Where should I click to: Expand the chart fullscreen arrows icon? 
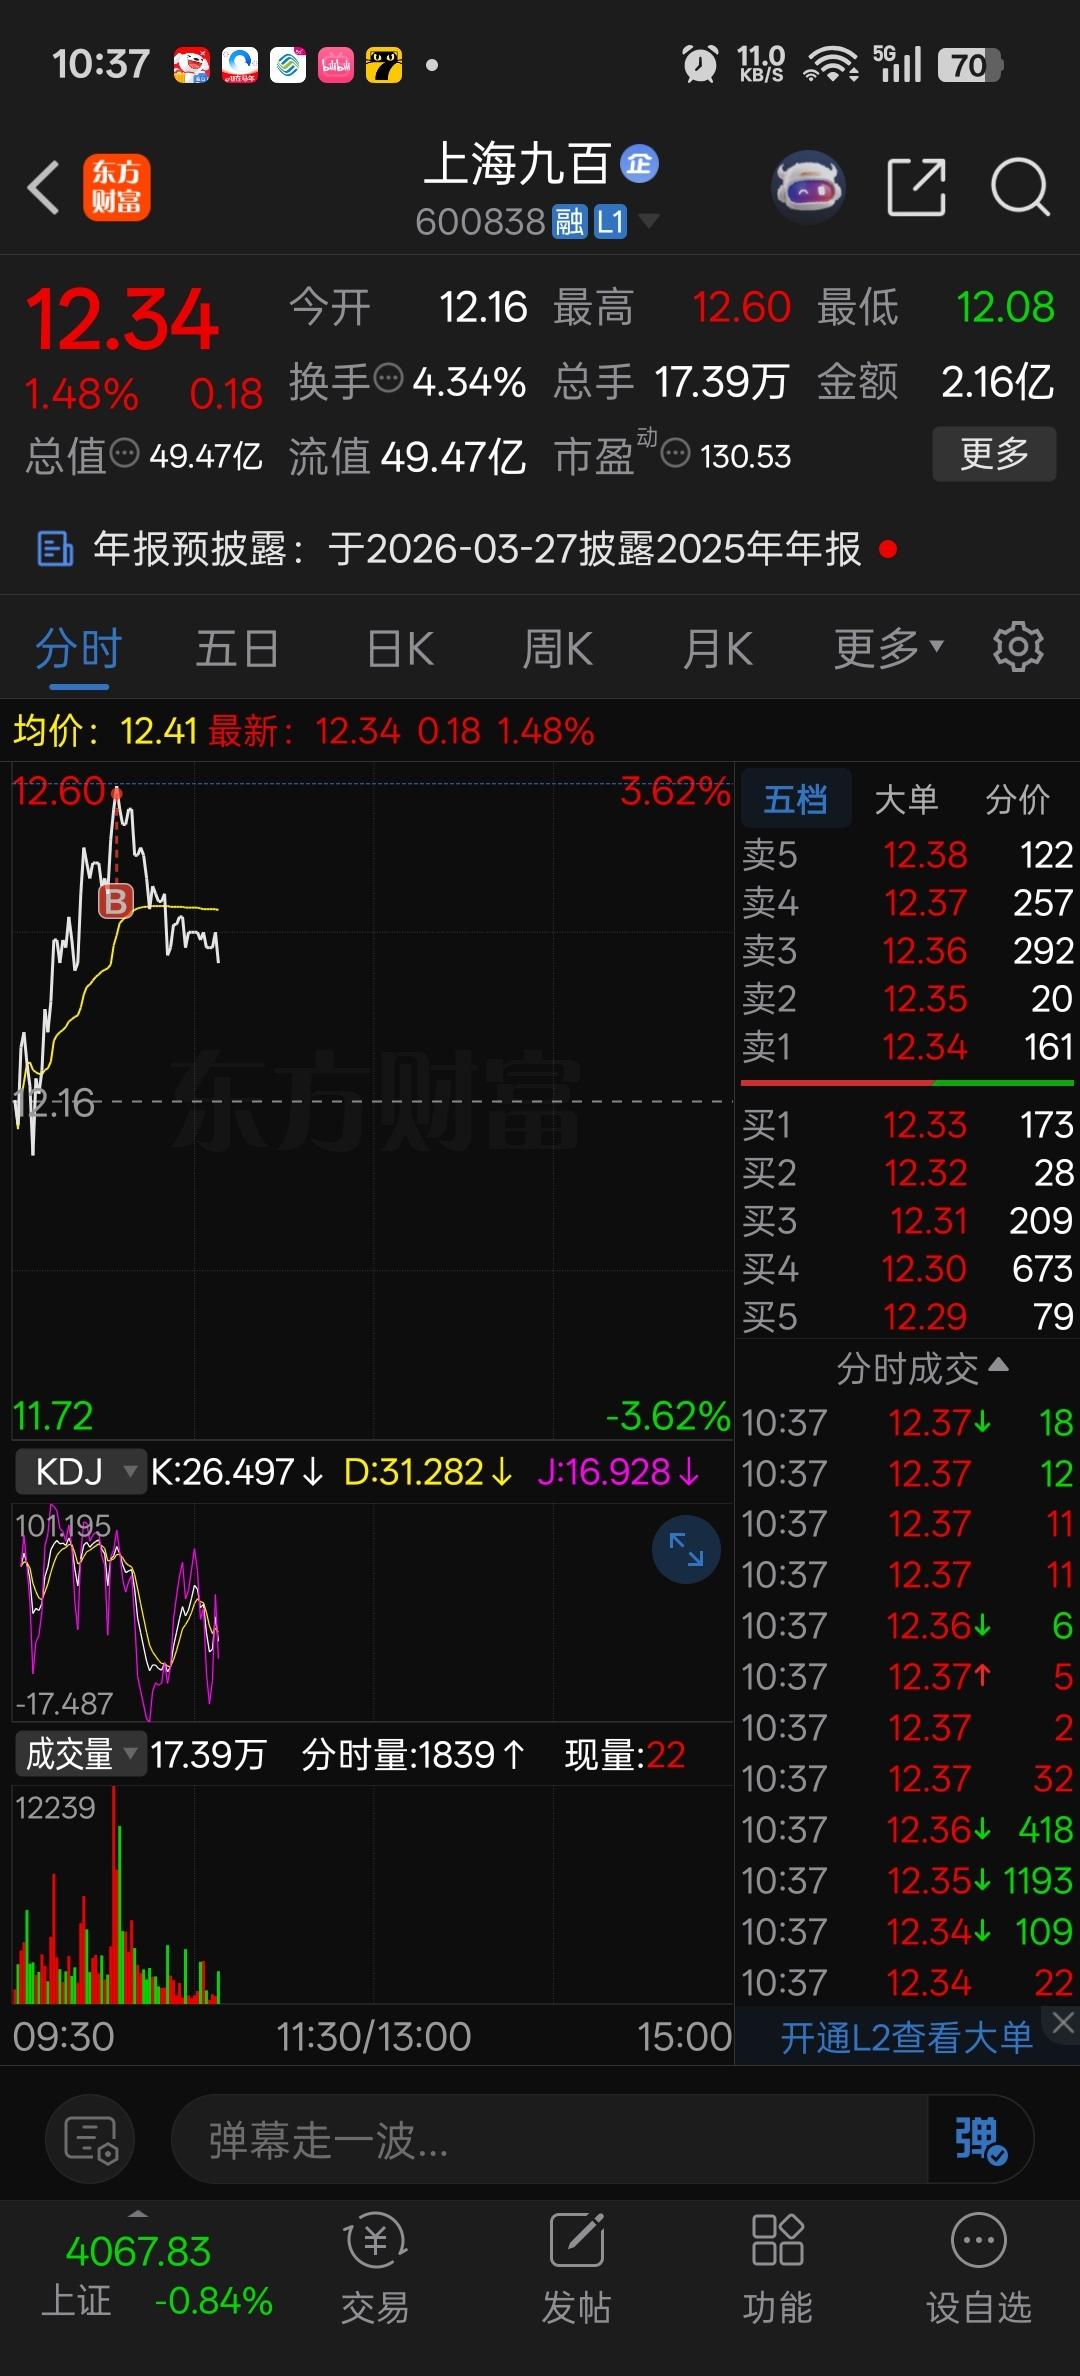(686, 1550)
